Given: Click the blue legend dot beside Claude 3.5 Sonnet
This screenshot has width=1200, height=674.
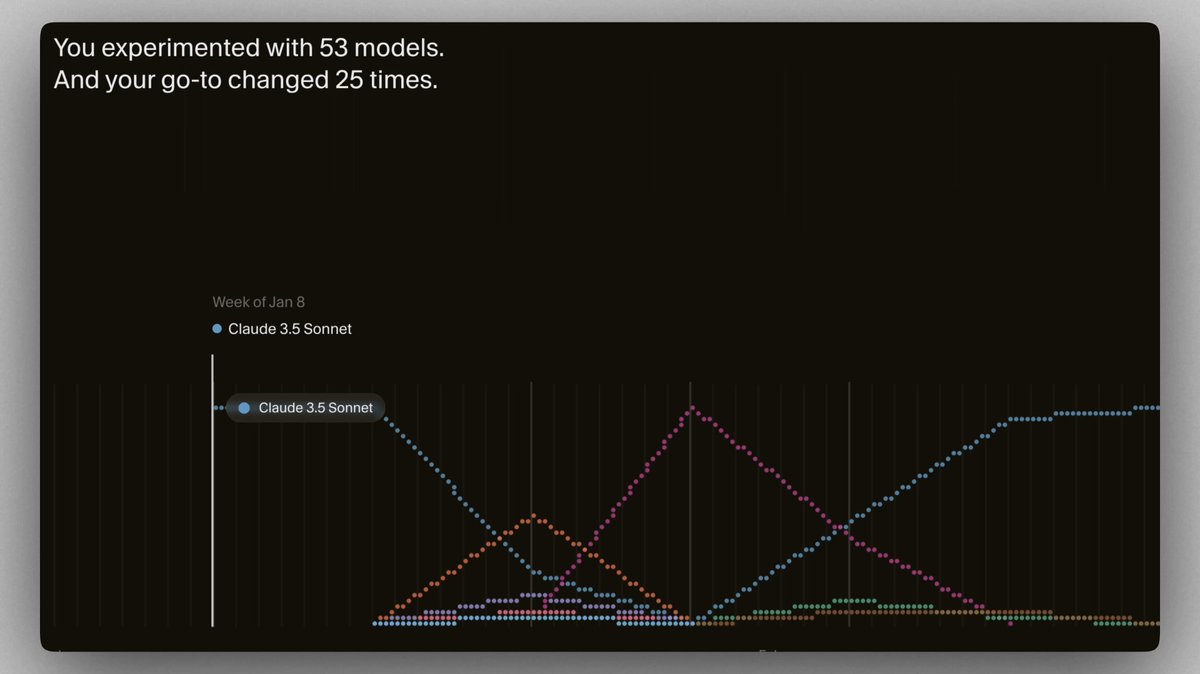Looking at the screenshot, I should pyautogui.click(x=217, y=329).
